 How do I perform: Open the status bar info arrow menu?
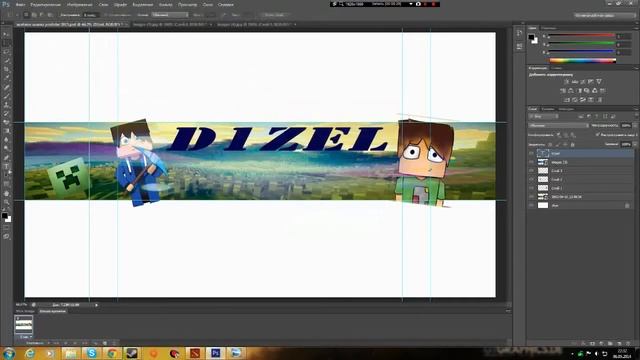[96, 305]
